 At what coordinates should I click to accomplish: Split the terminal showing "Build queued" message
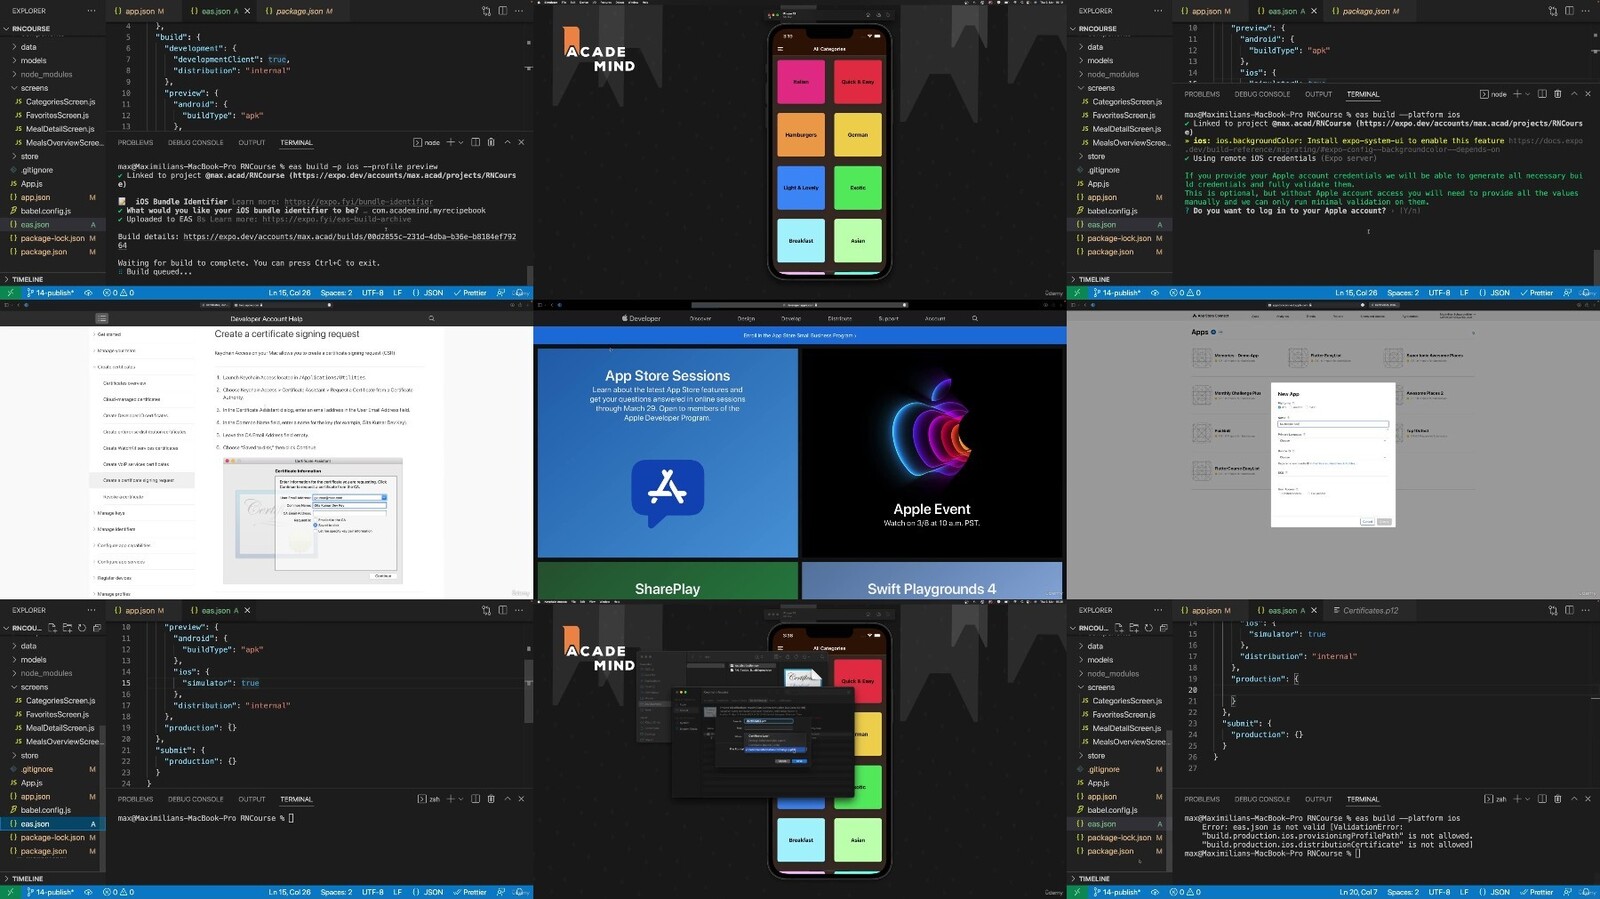475,142
